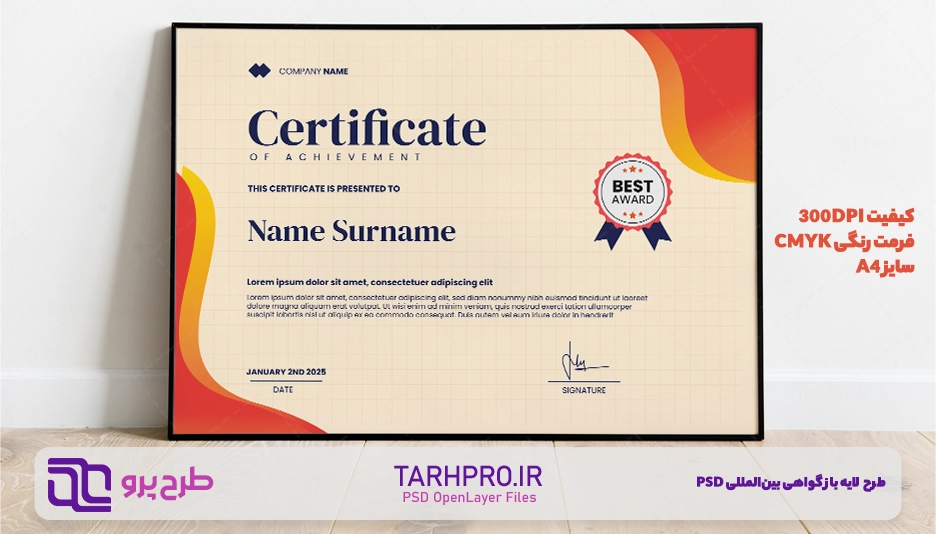
Task: Select the bold Lorem ipsum heading line
Action: tap(369, 282)
